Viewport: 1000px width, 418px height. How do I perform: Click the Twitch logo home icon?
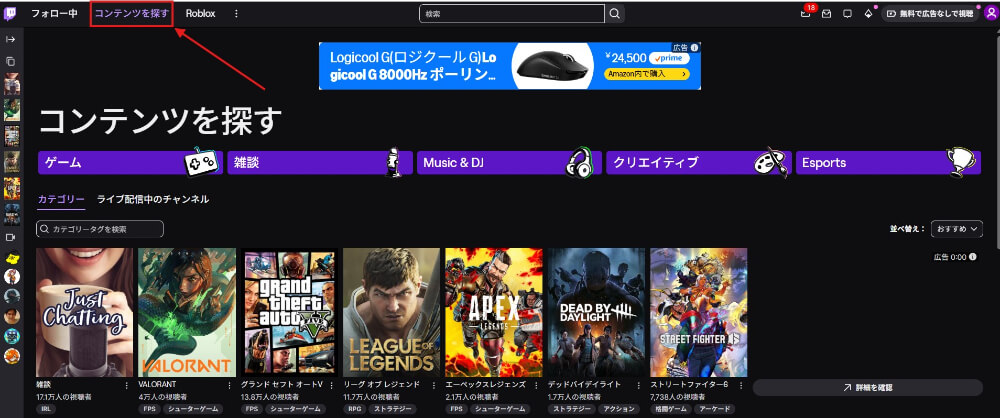(11, 14)
